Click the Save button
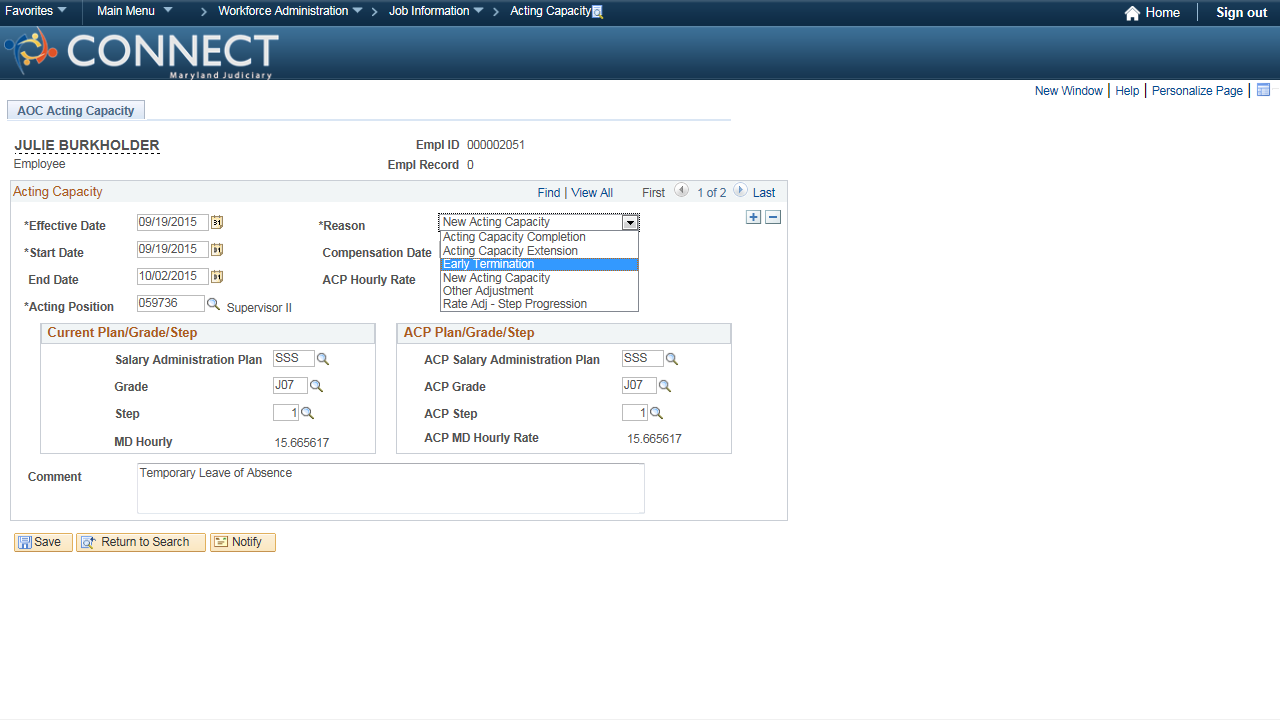The height and width of the screenshot is (720, 1280). click(x=43, y=542)
